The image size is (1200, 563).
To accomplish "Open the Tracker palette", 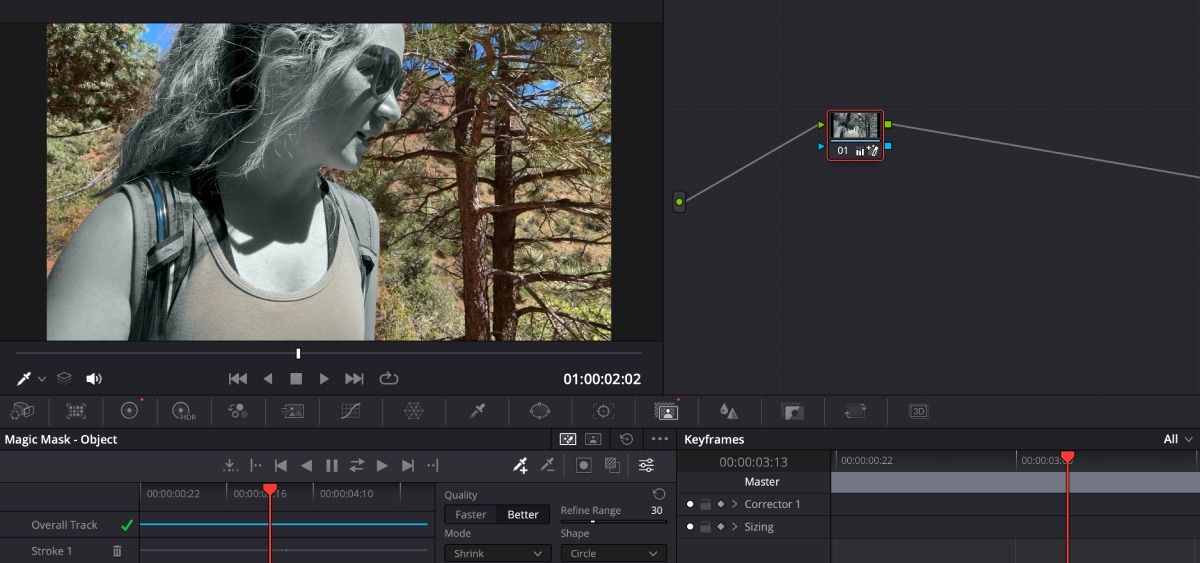I will click(x=603, y=411).
